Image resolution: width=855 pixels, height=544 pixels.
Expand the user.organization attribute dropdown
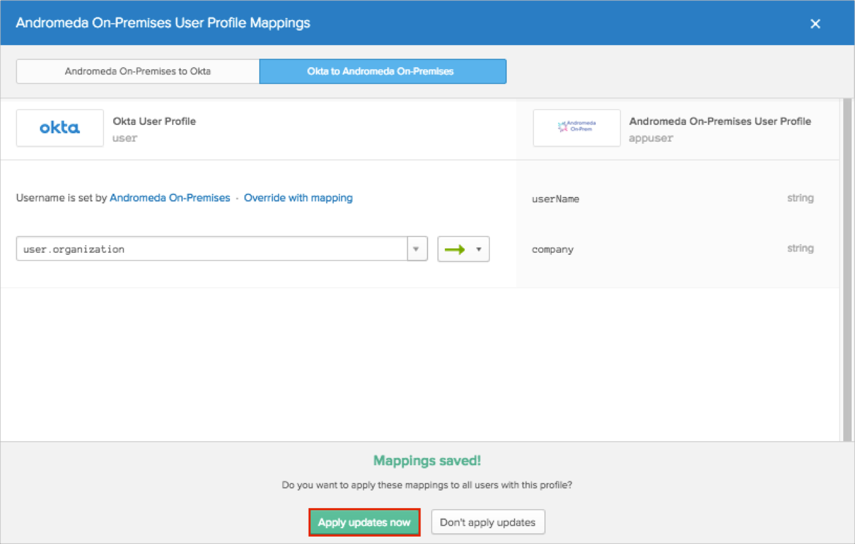(417, 249)
